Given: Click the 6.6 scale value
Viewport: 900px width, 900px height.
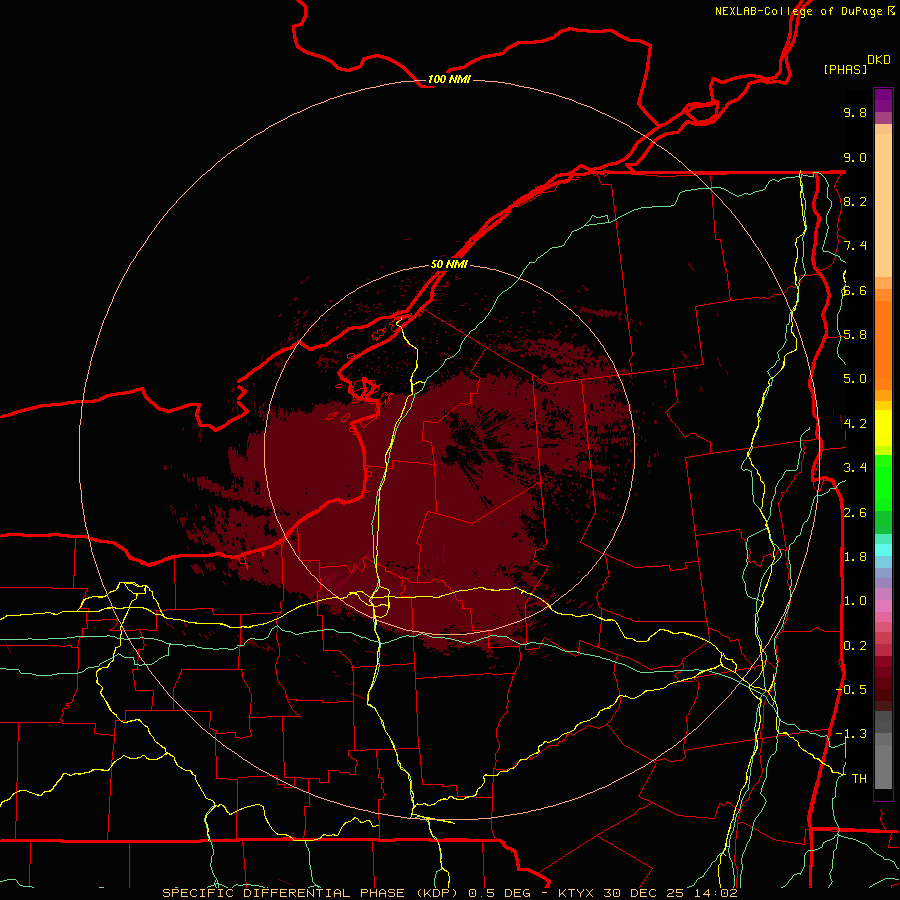Looking at the screenshot, I should [x=855, y=290].
